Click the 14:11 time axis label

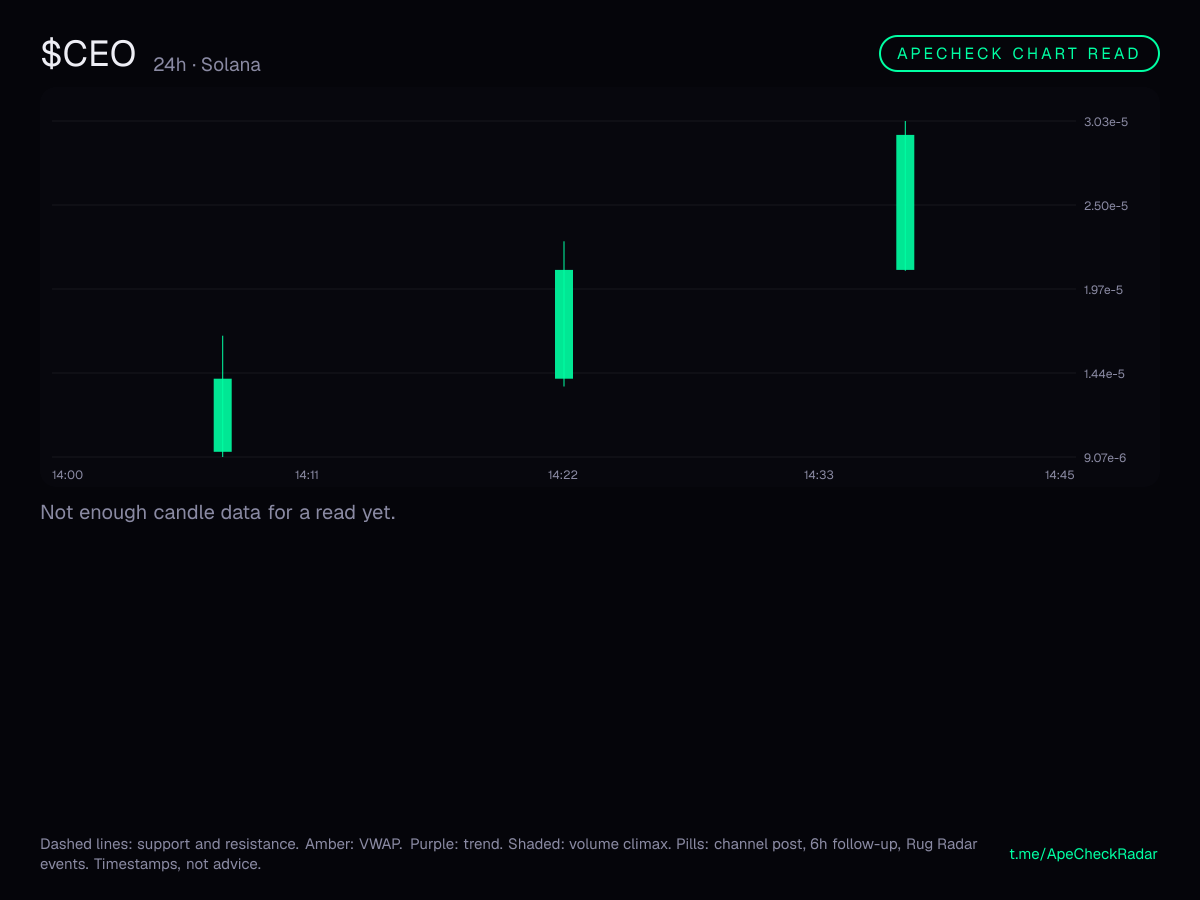tap(306, 475)
